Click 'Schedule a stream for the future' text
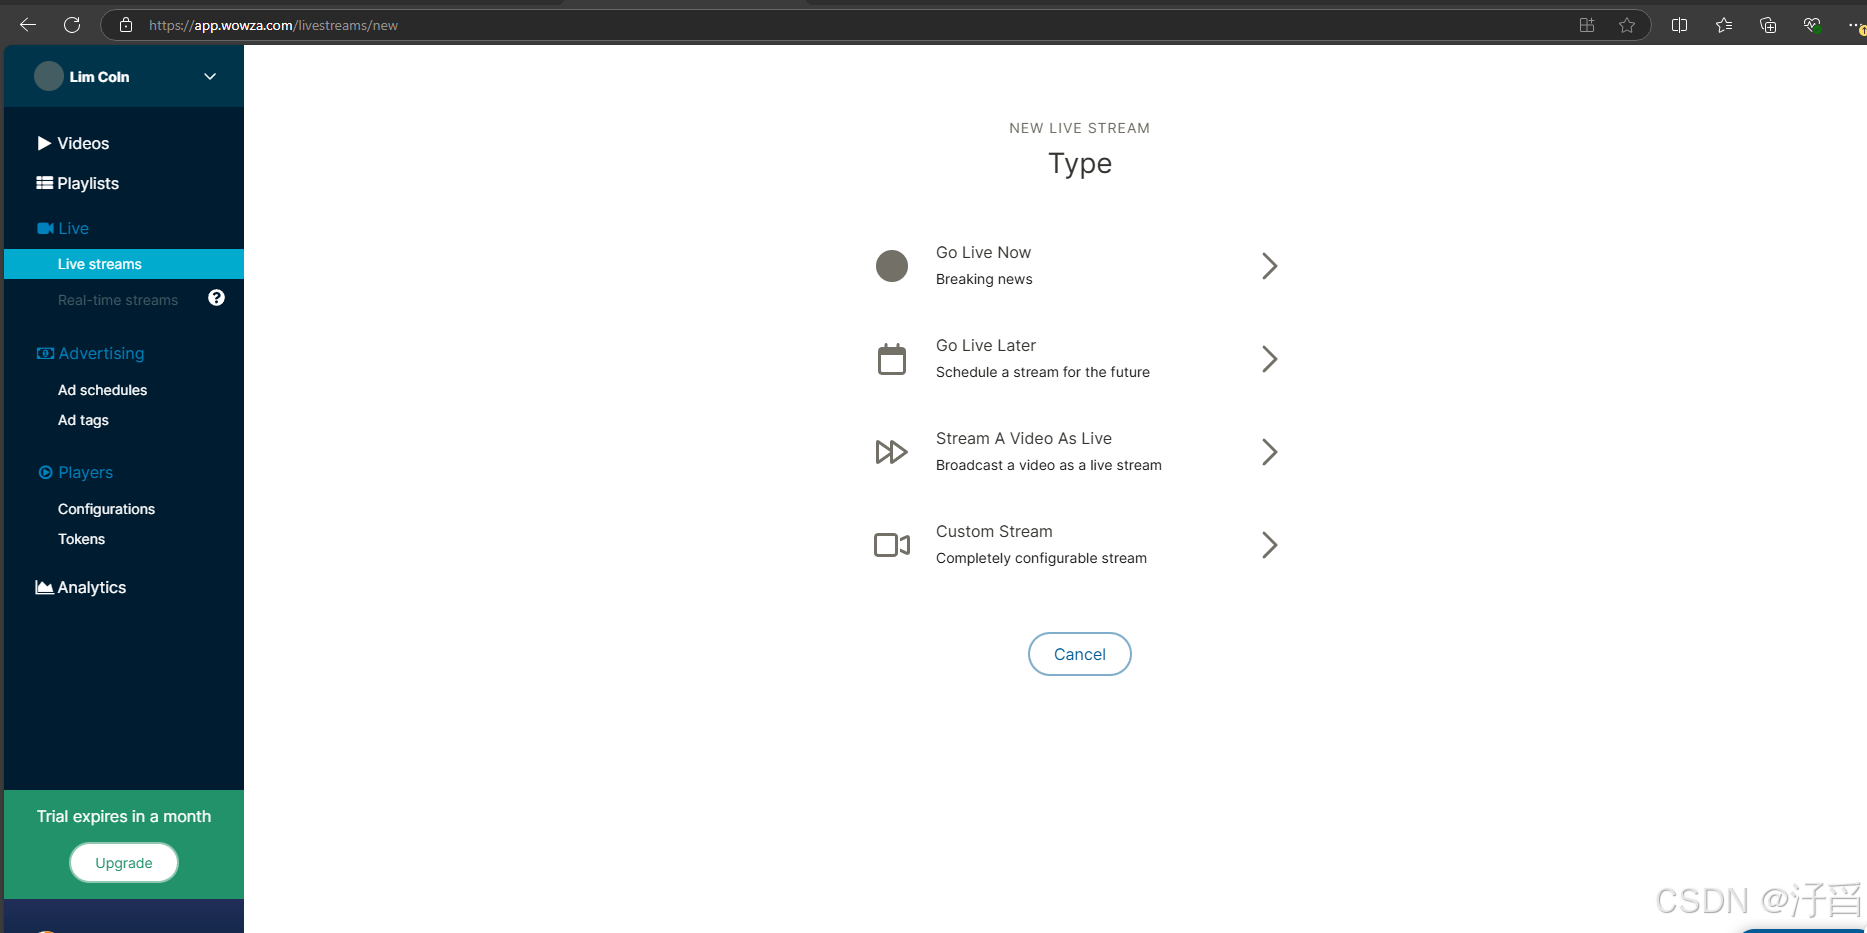Screen dimensions: 1867x933 coord(1043,372)
